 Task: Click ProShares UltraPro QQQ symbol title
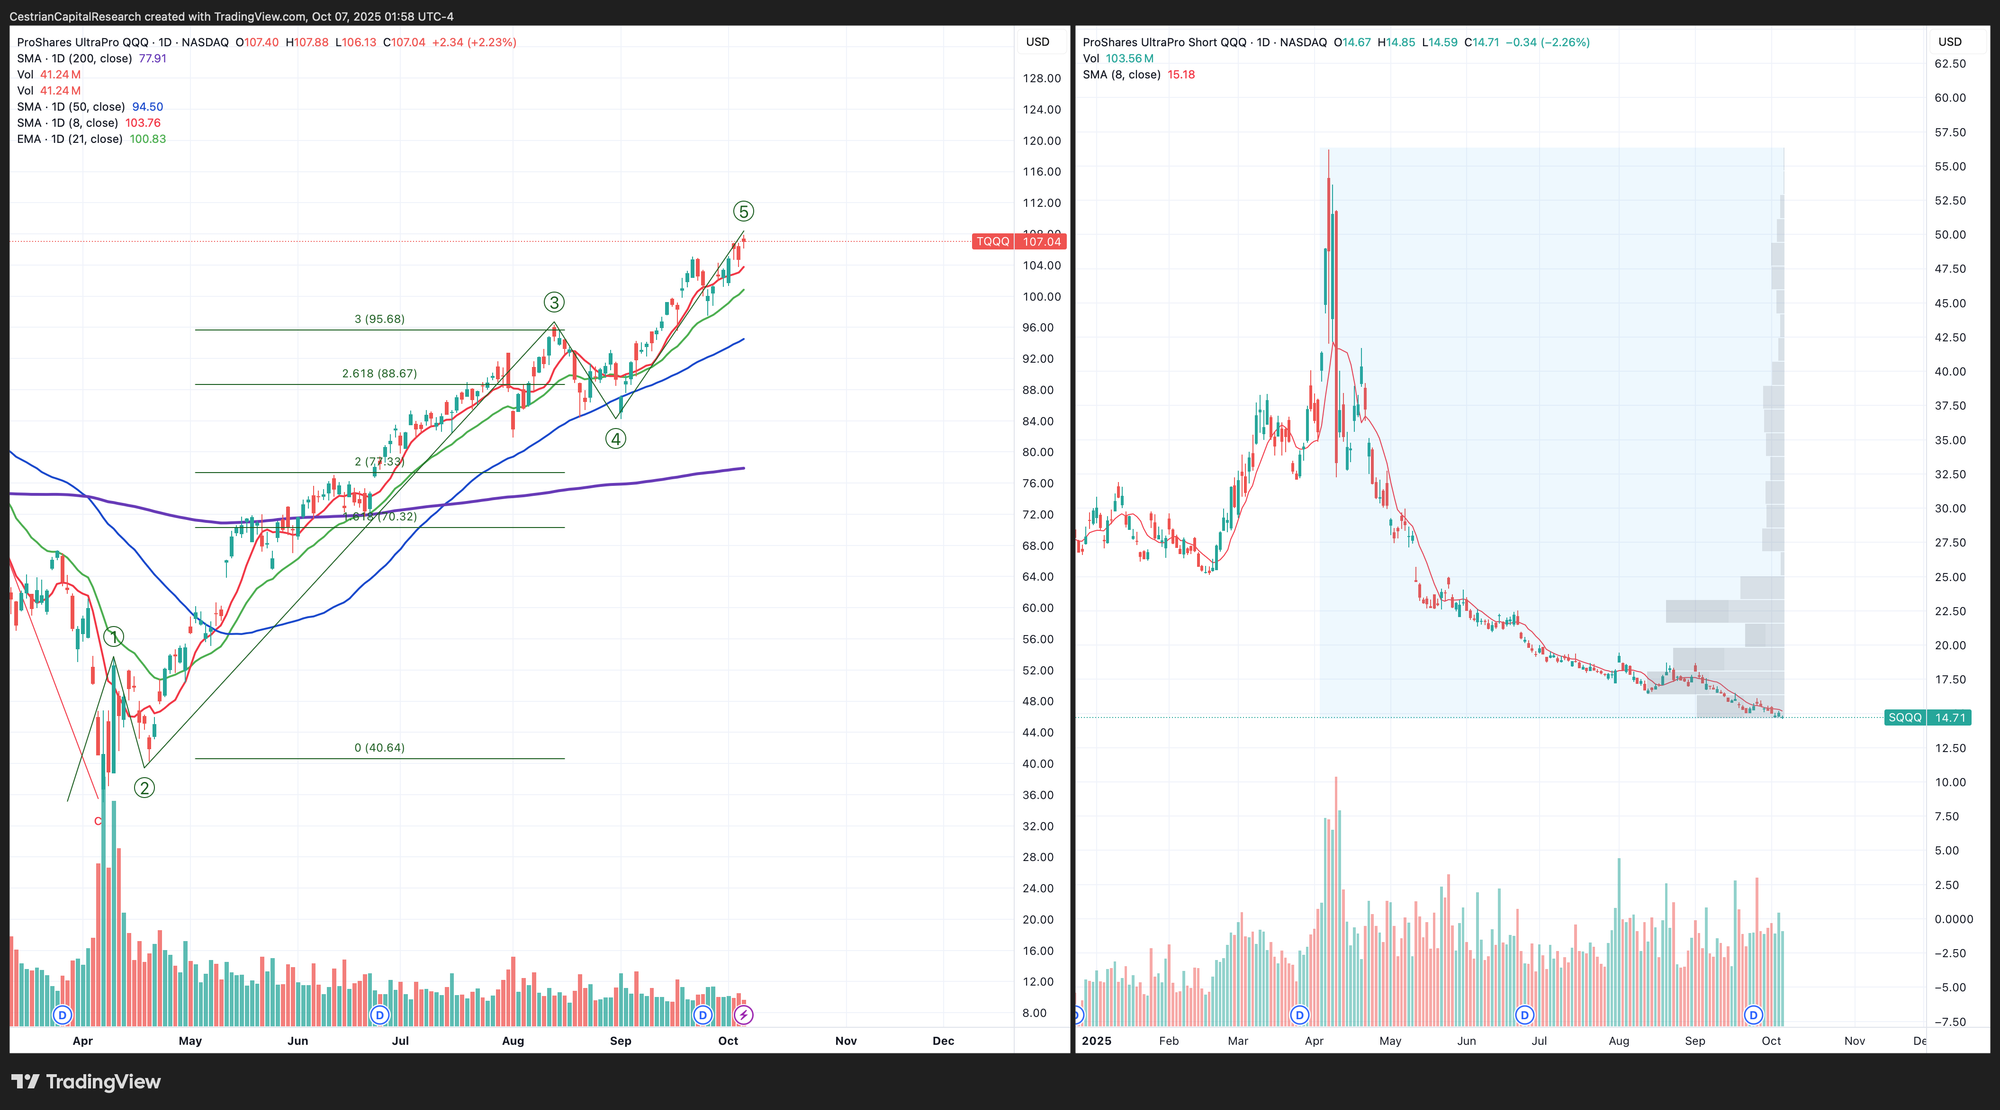click(x=83, y=43)
